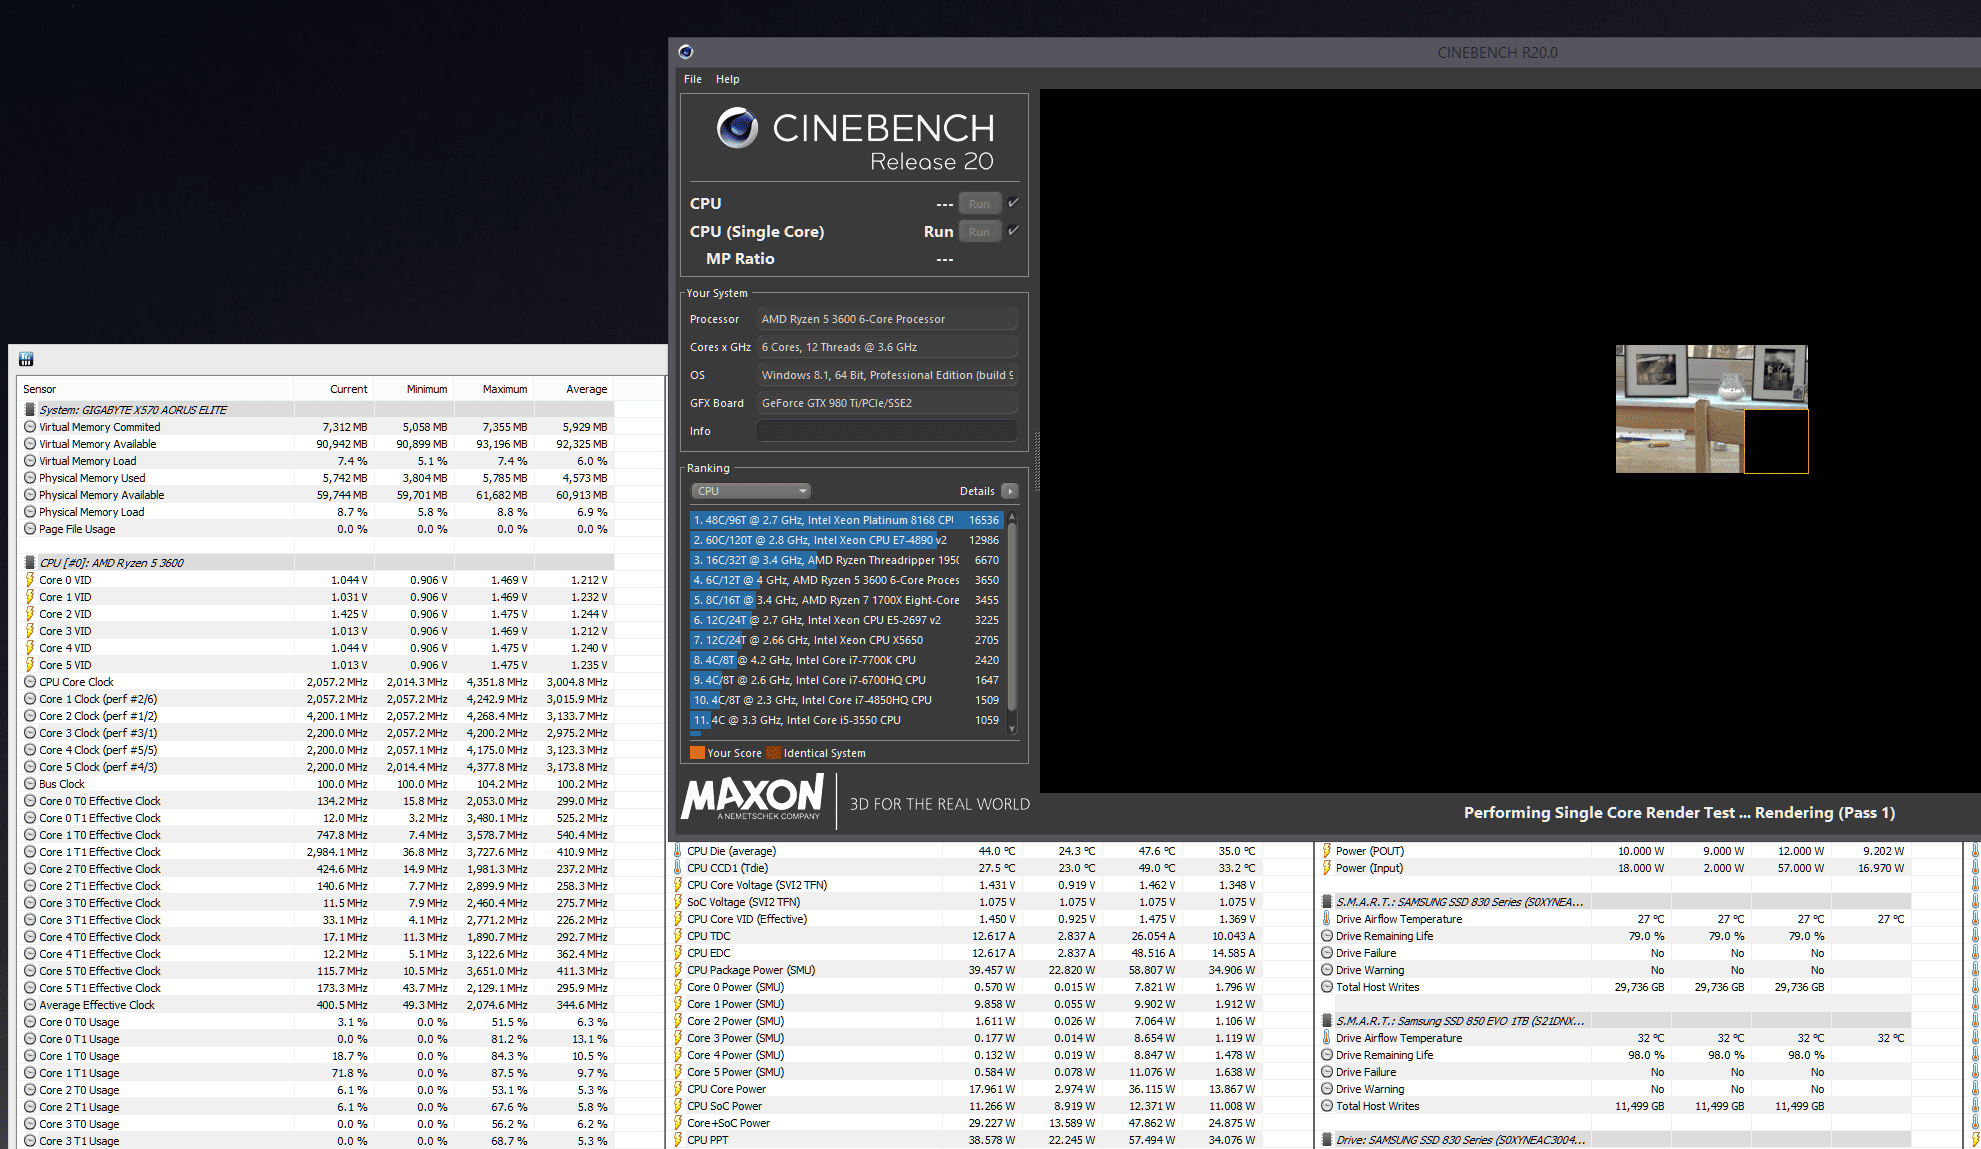Select the Core 2 Clock (perf #1/2) row
Image resolution: width=1981 pixels, height=1149 pixels.
[x=315, y=716]
